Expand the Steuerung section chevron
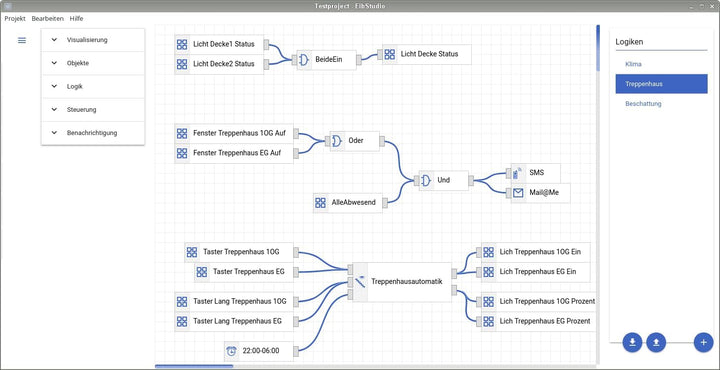 tap(54, 110)
